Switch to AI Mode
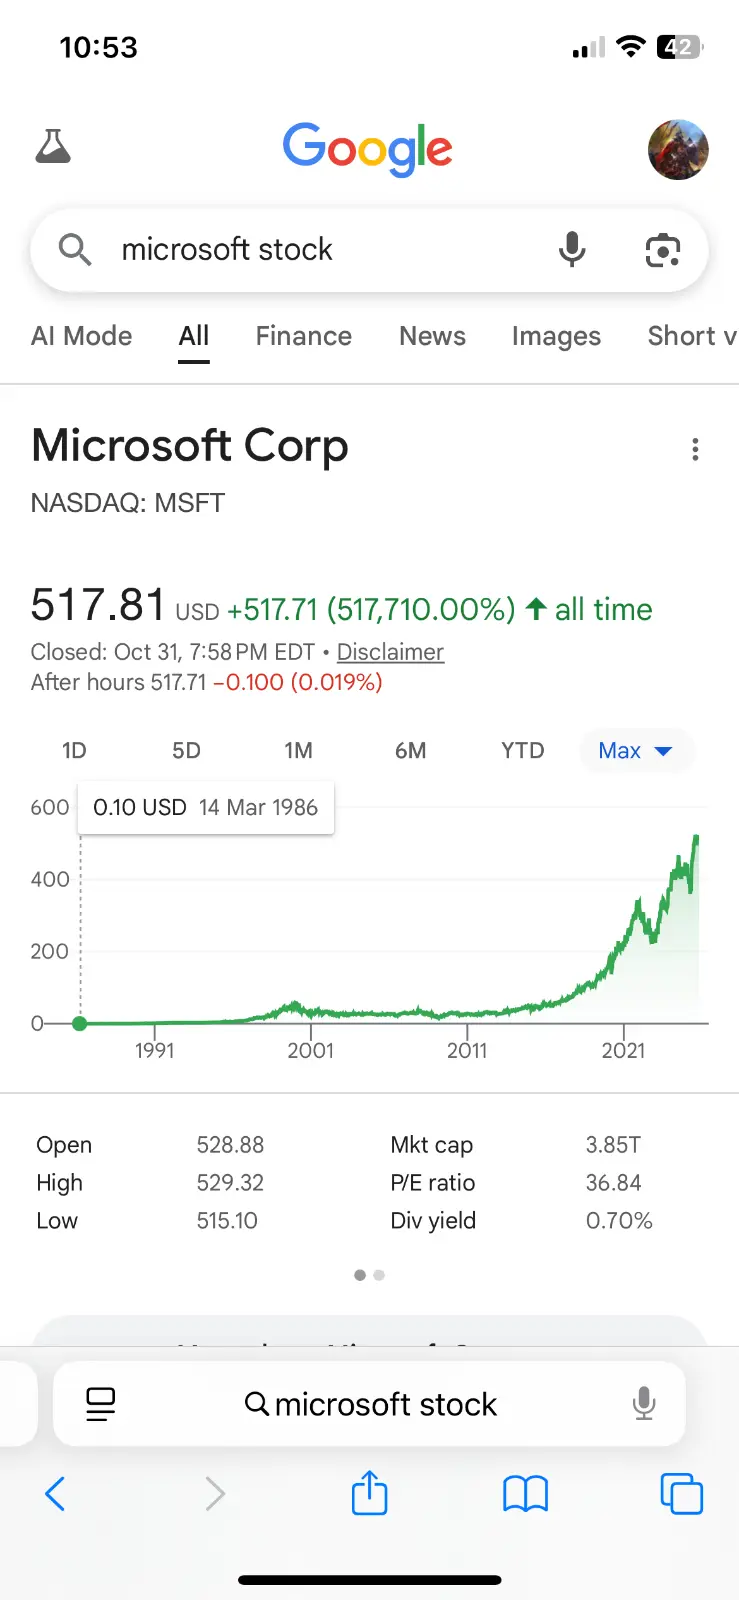 (x=81, y=336)
